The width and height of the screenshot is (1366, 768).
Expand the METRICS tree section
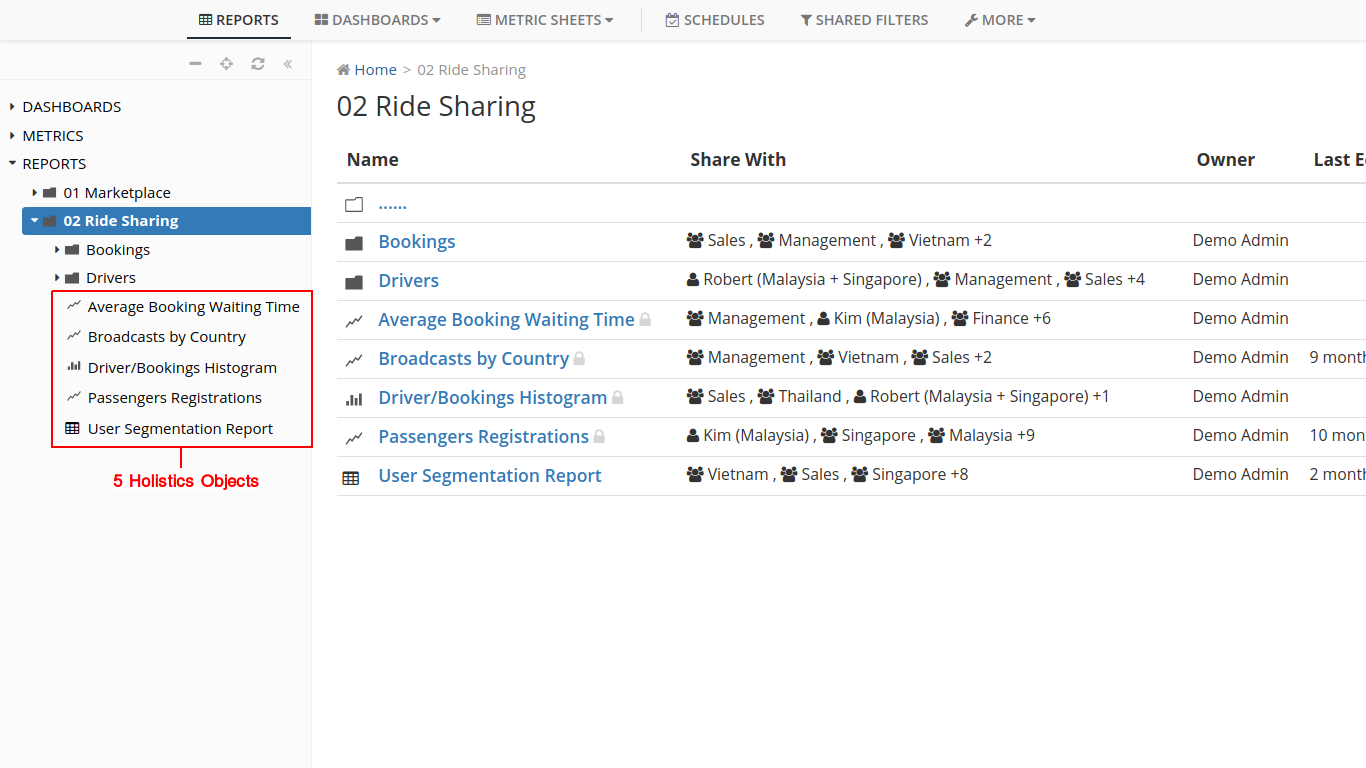pyautogui.click(x=12, y=136)
